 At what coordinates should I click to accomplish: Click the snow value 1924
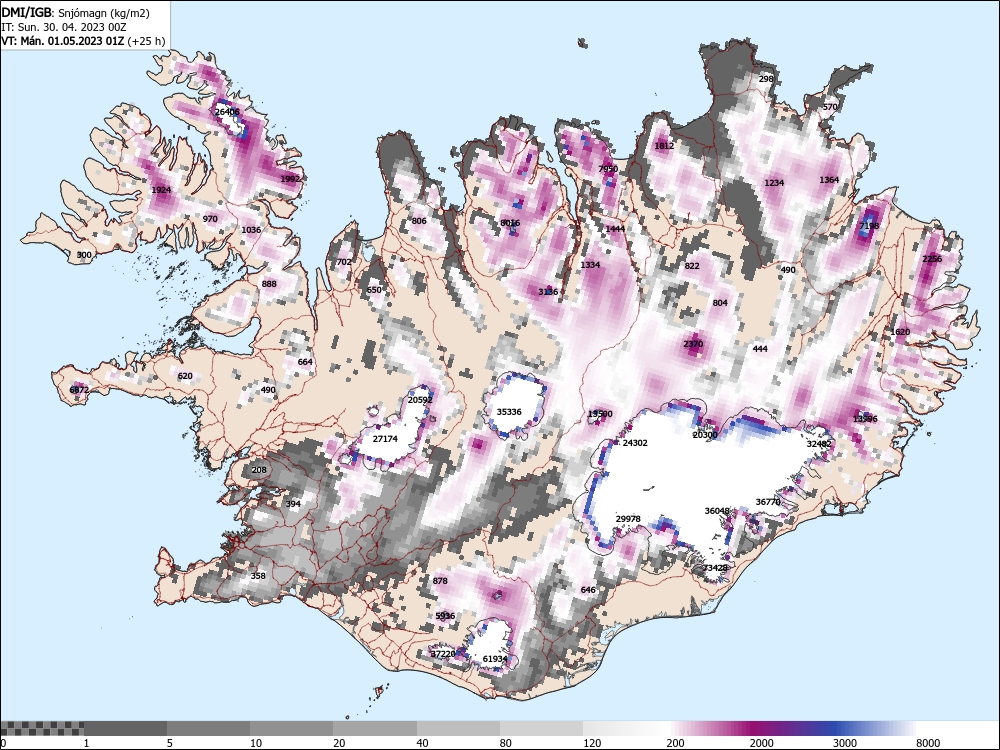click(161, 190)
